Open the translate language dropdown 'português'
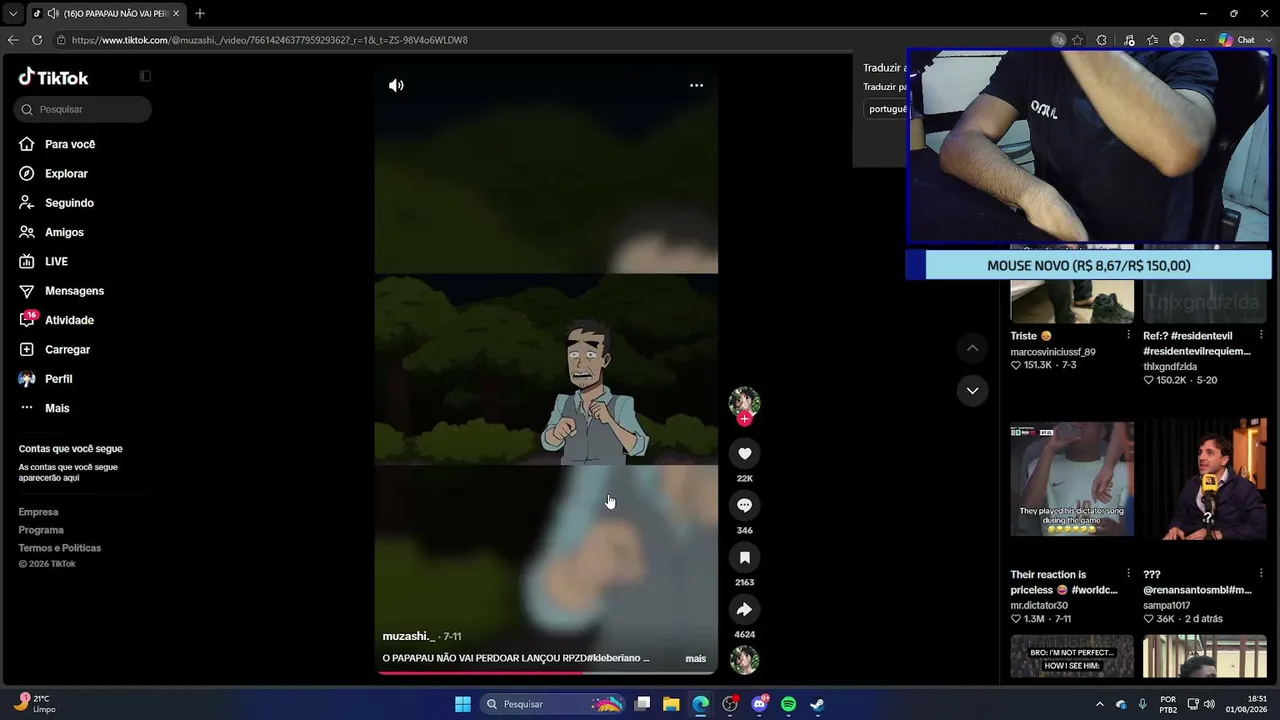The width and height of the screenshot is (1280, 720). (x=886, y=109)
